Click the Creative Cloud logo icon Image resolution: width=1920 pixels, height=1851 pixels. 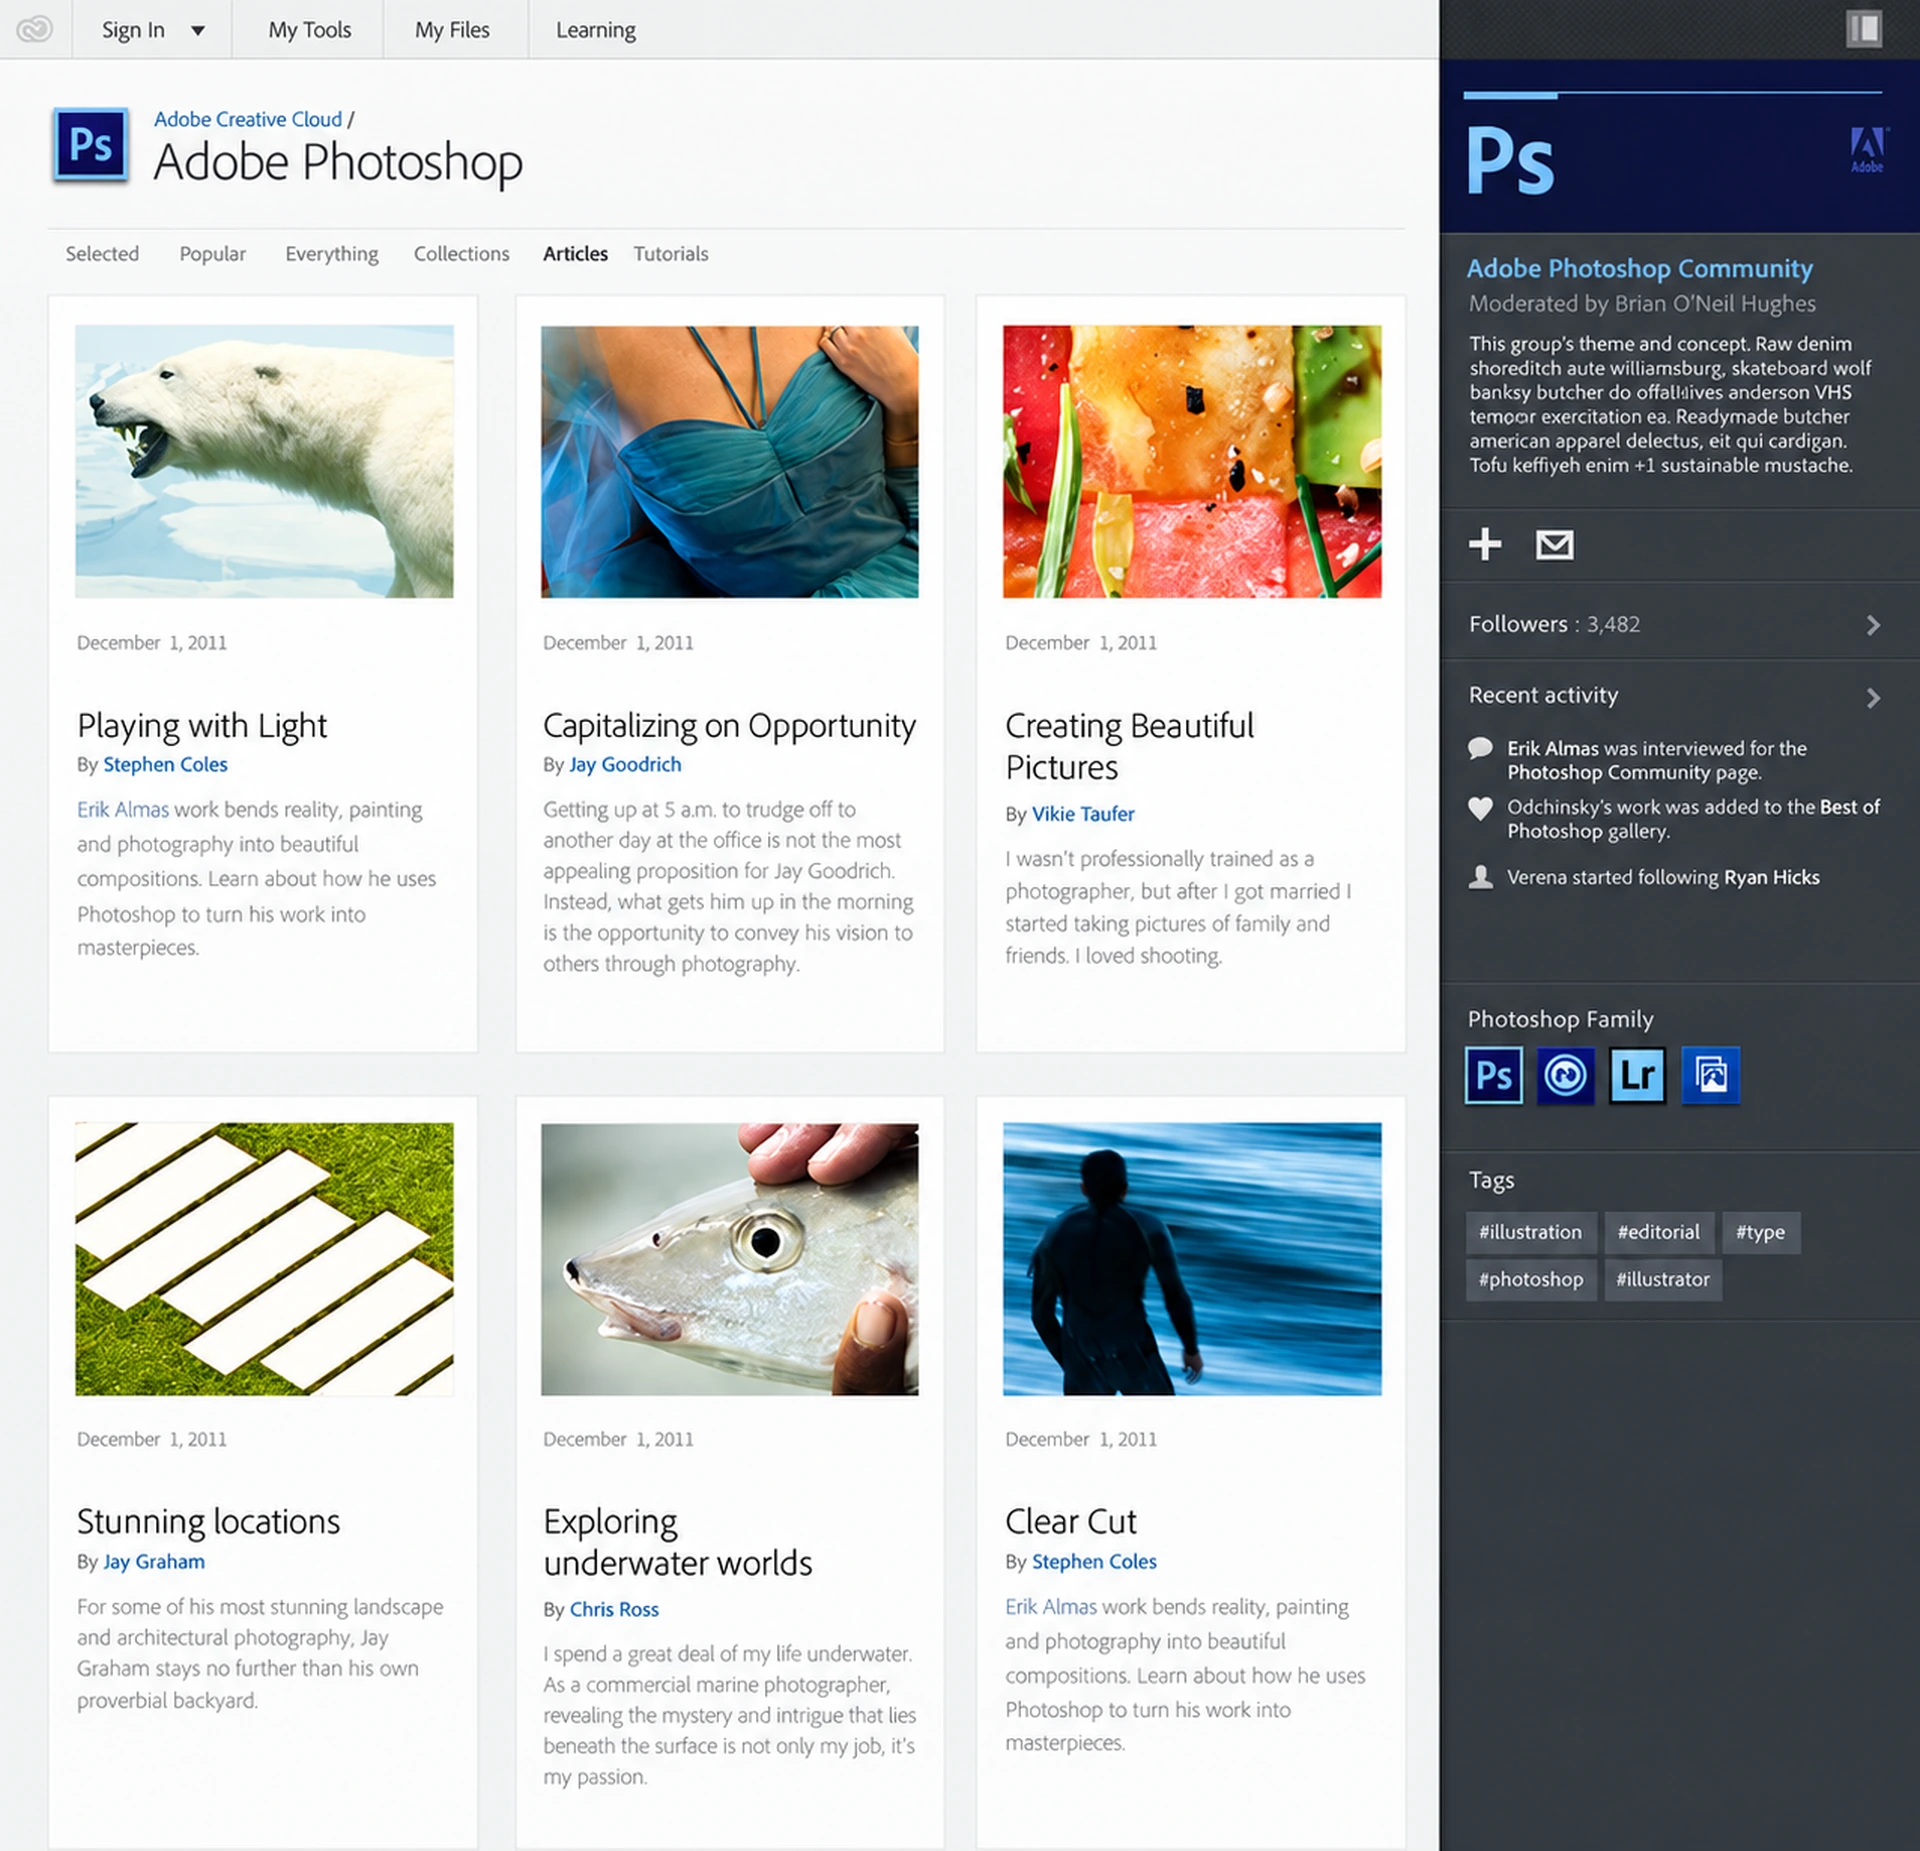click(x=34, y=29)
